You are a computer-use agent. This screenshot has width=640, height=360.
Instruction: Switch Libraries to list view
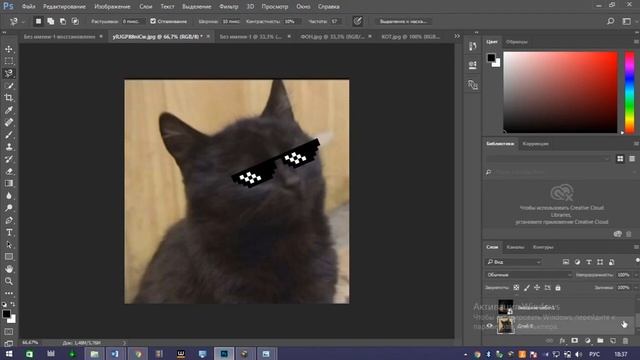[x=632, y=159]
